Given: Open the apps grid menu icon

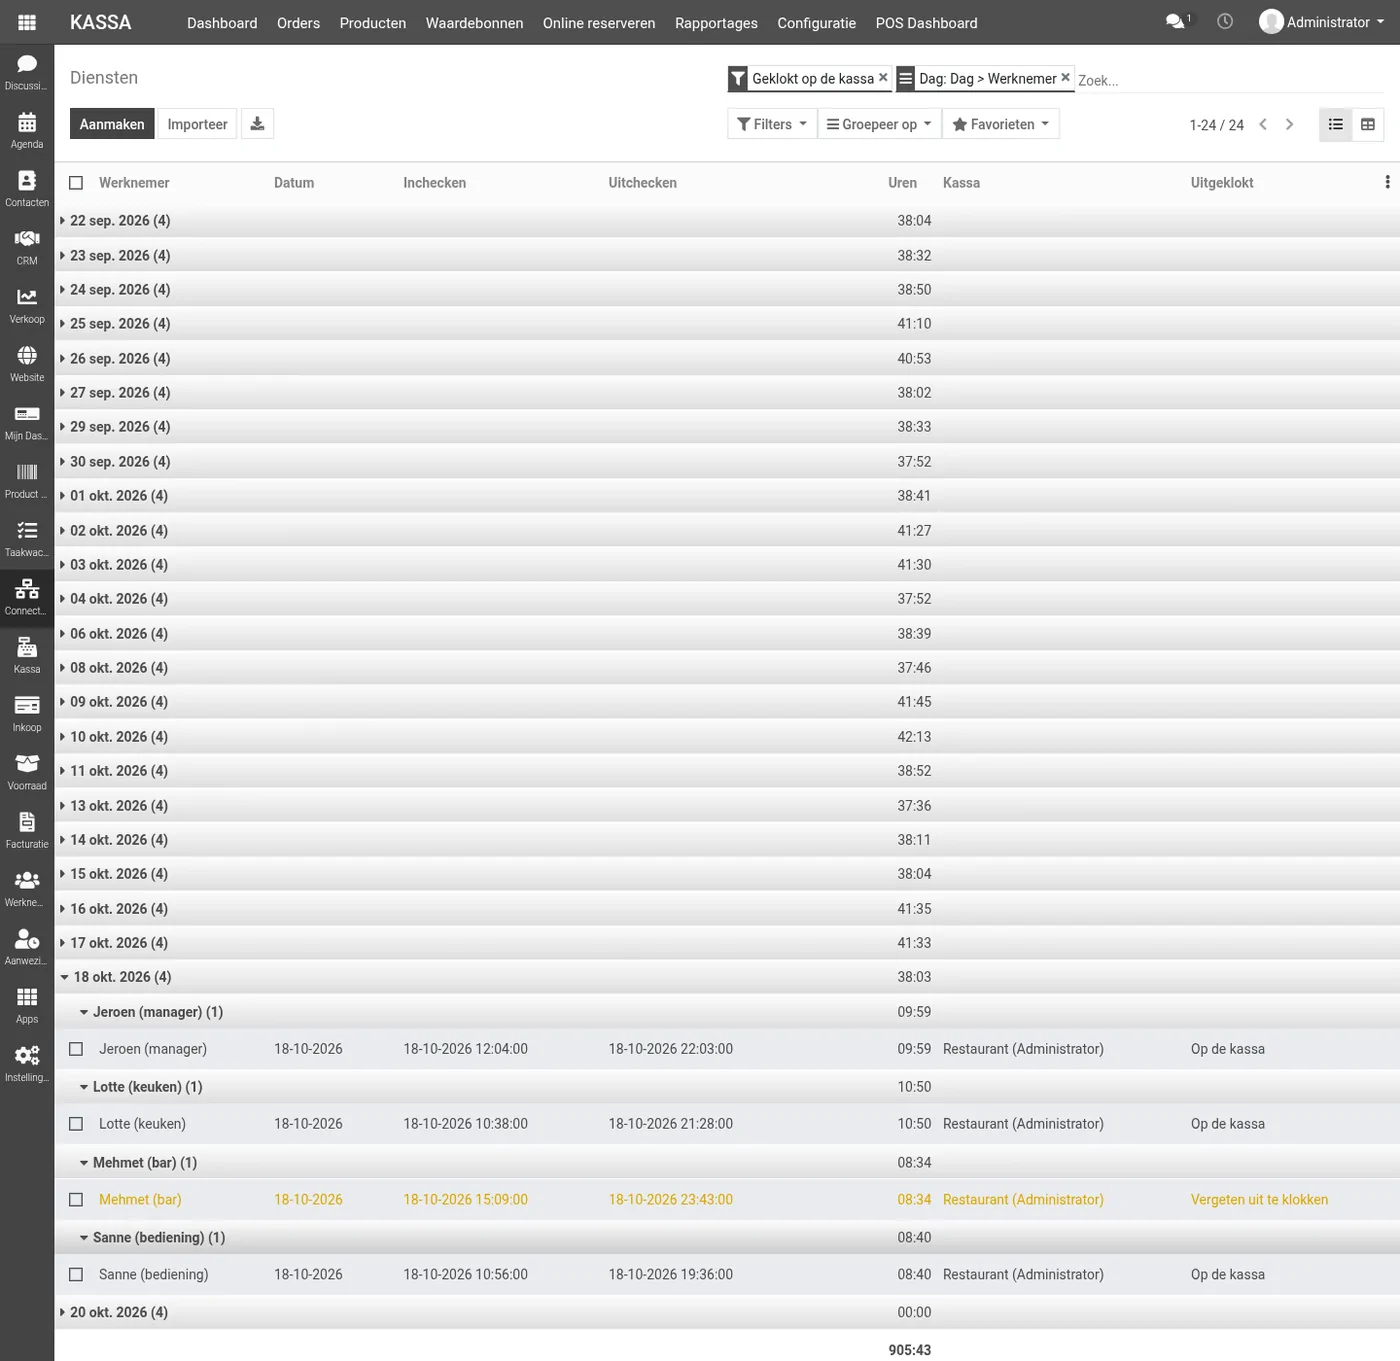Looking at the screenshot, I should 27,22.
